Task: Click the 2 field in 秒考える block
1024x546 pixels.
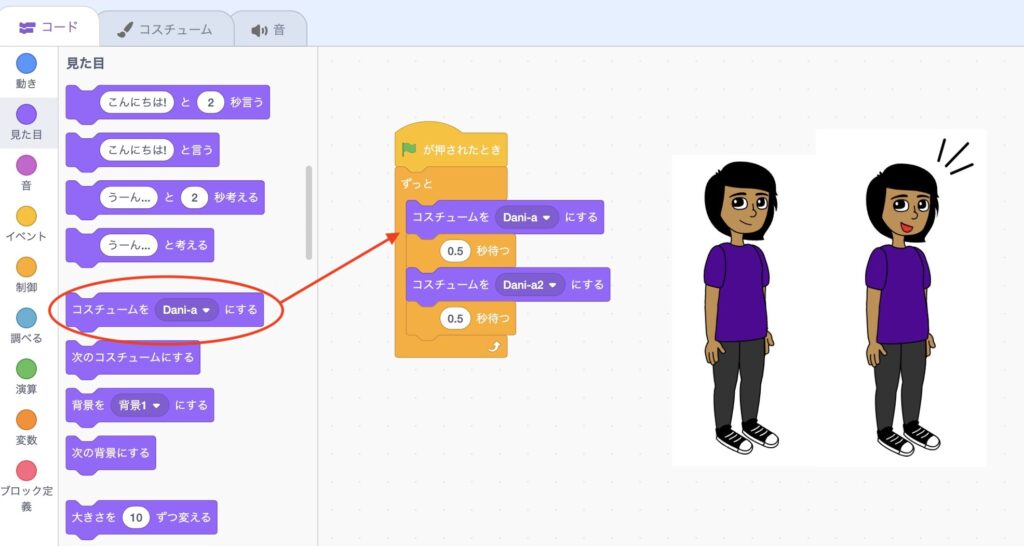Action: [x=194, y=197]
